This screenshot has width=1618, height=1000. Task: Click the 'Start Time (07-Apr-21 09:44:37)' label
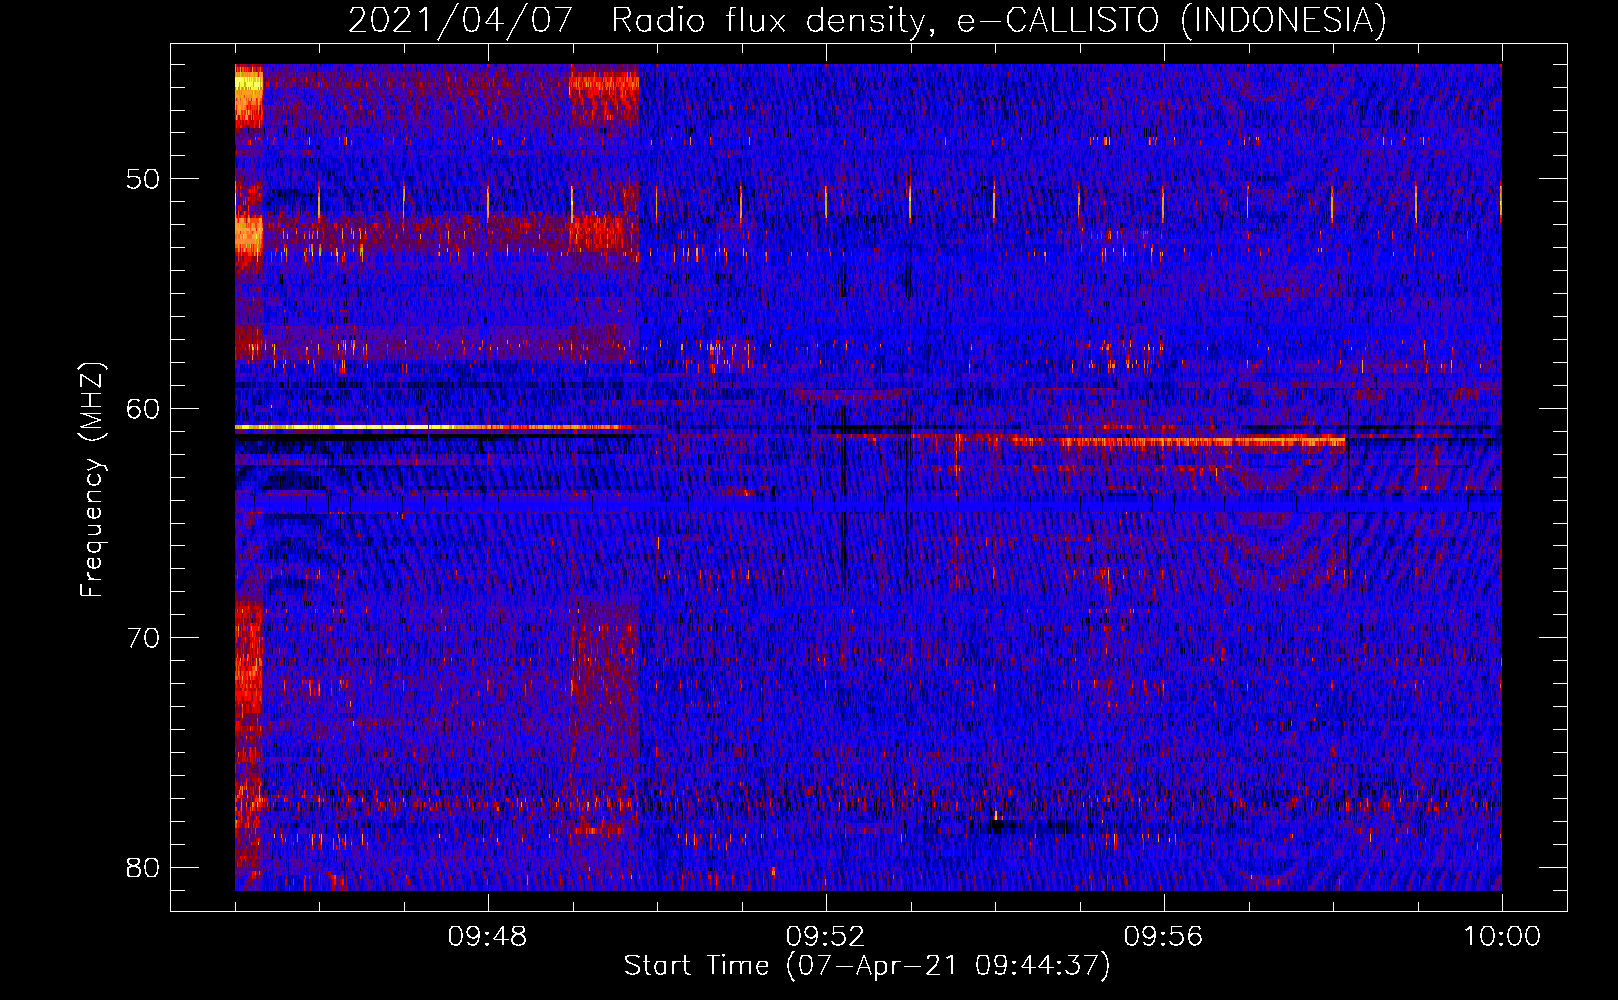click(x=867, y=966)
